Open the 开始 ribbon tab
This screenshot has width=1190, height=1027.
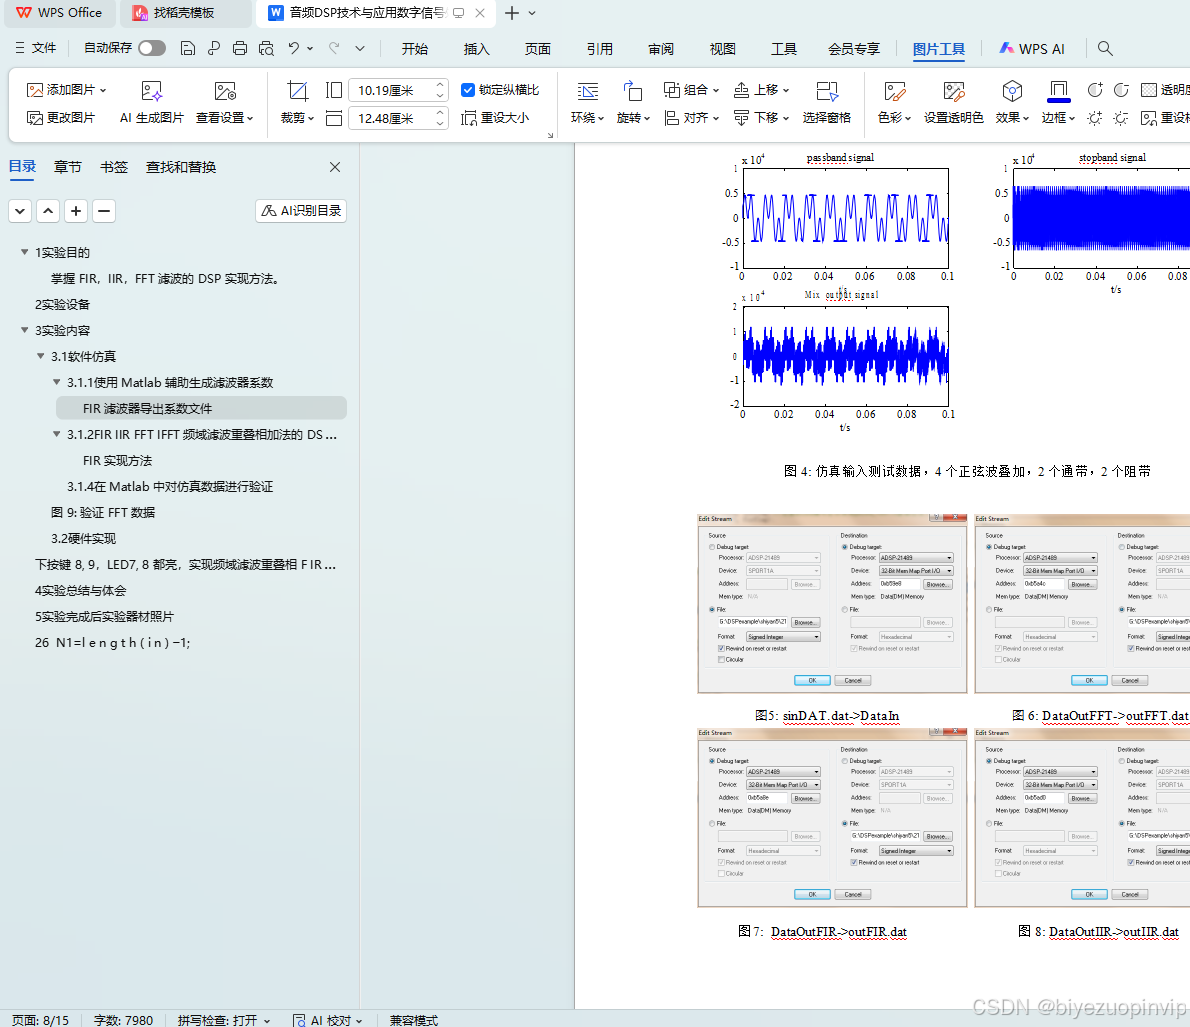point(414,49)
